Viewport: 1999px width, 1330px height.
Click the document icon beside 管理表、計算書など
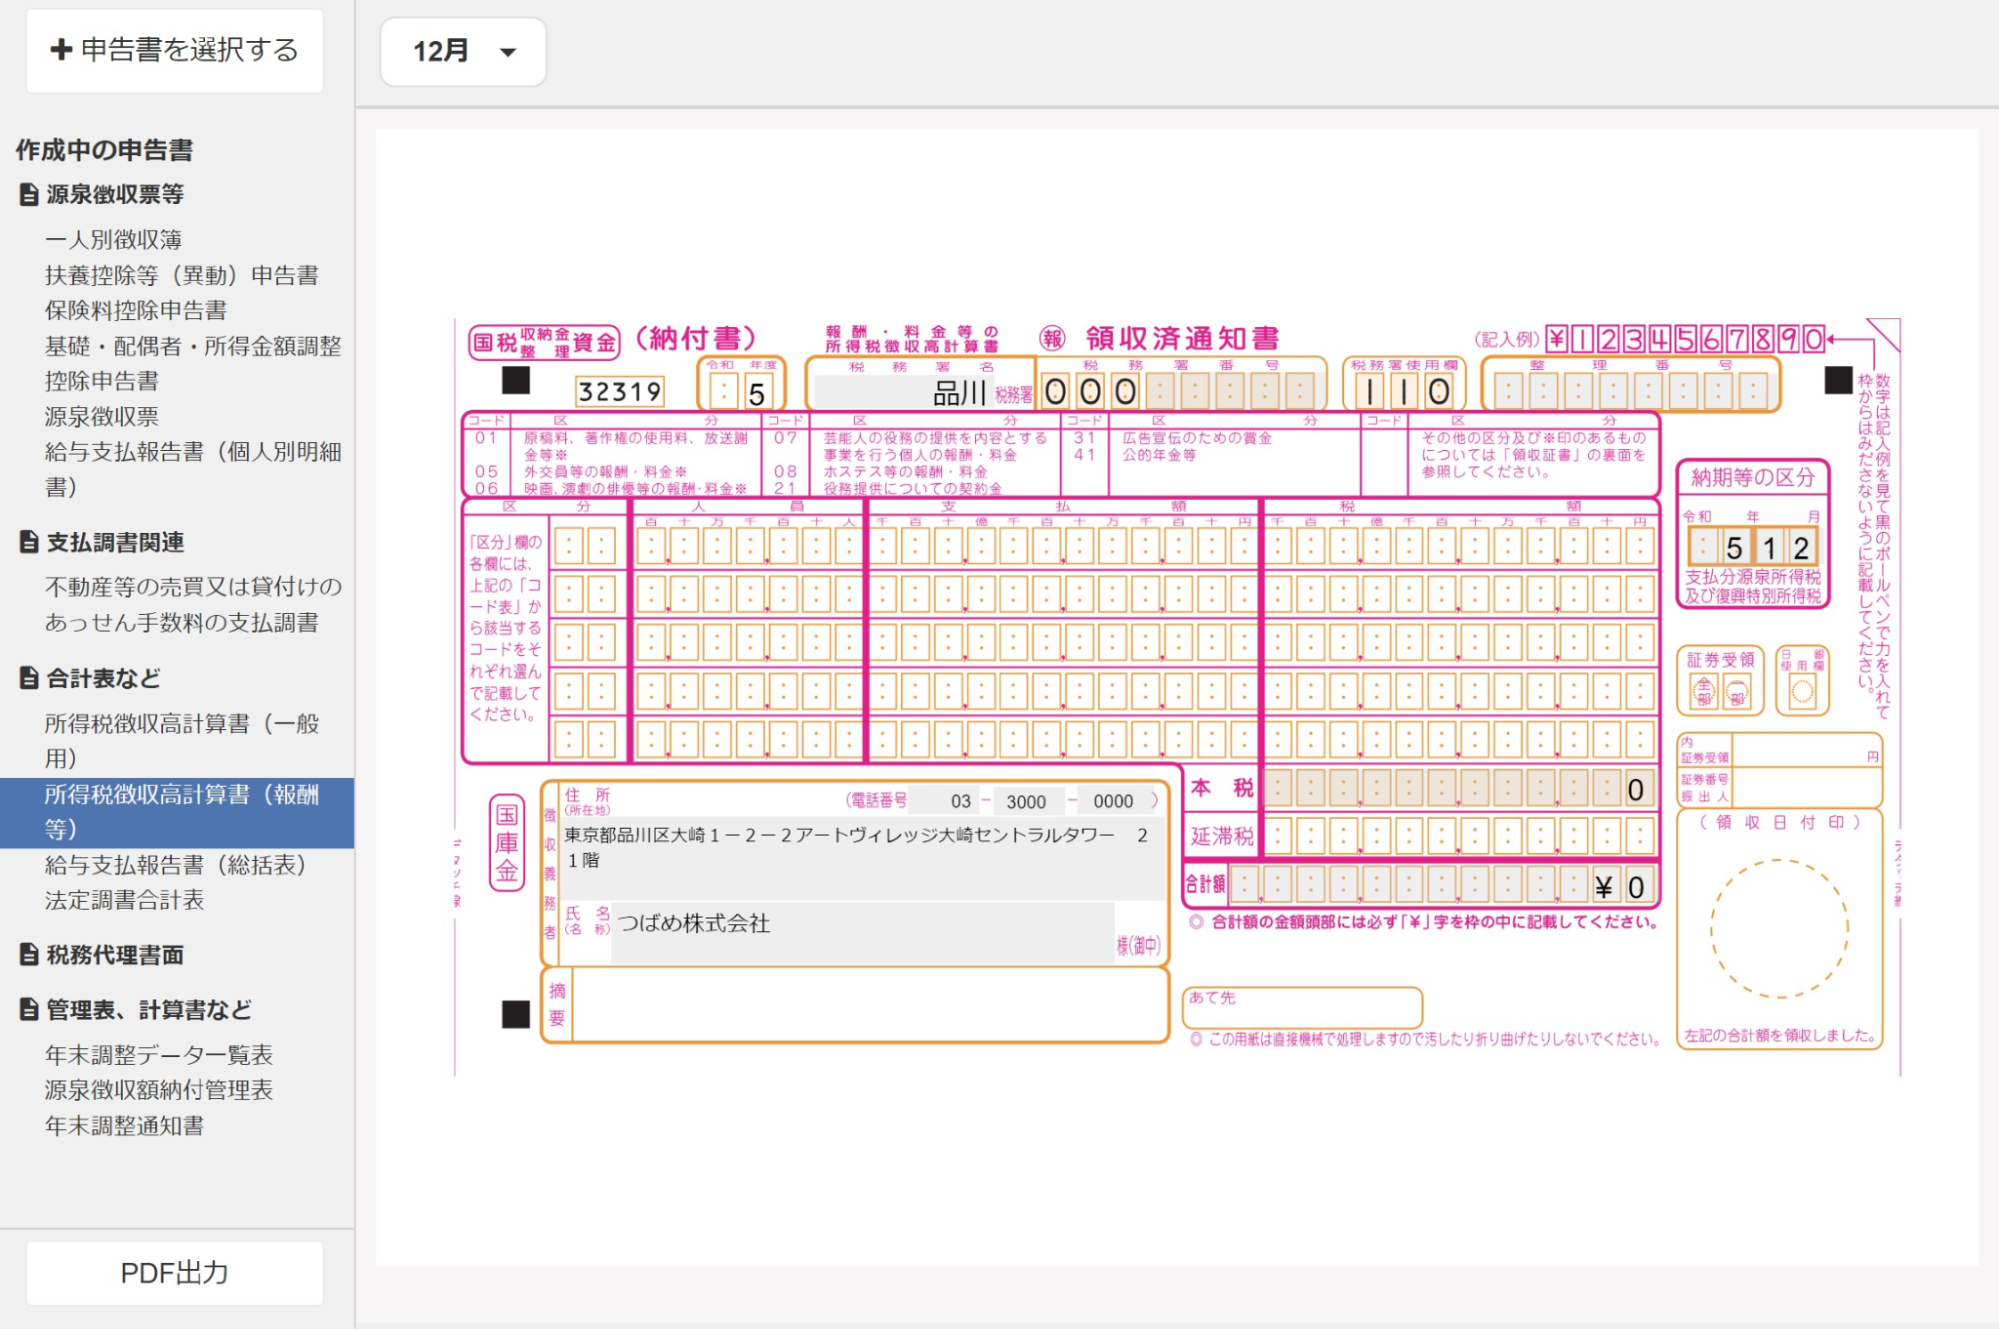click(x=29, y=1010)
